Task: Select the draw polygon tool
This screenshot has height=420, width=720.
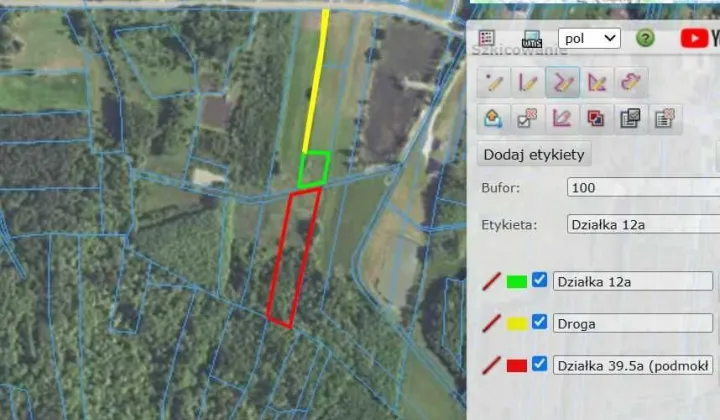Action: [x=596, y=82]
